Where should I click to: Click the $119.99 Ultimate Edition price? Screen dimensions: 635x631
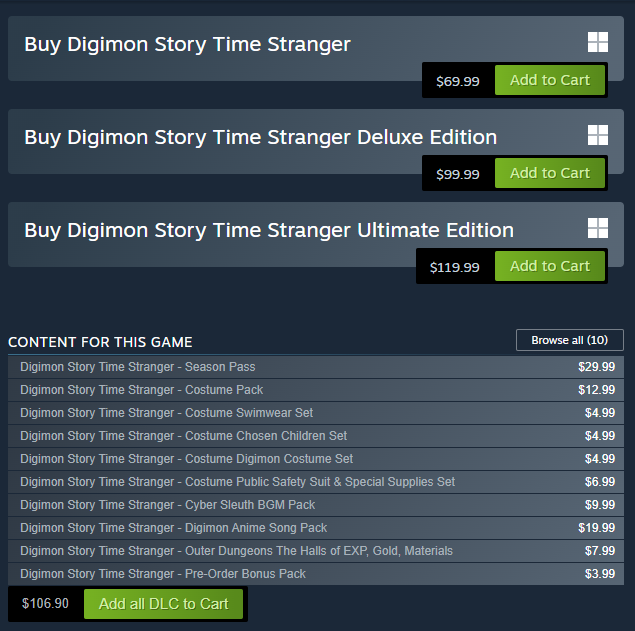tap(454, 267)
